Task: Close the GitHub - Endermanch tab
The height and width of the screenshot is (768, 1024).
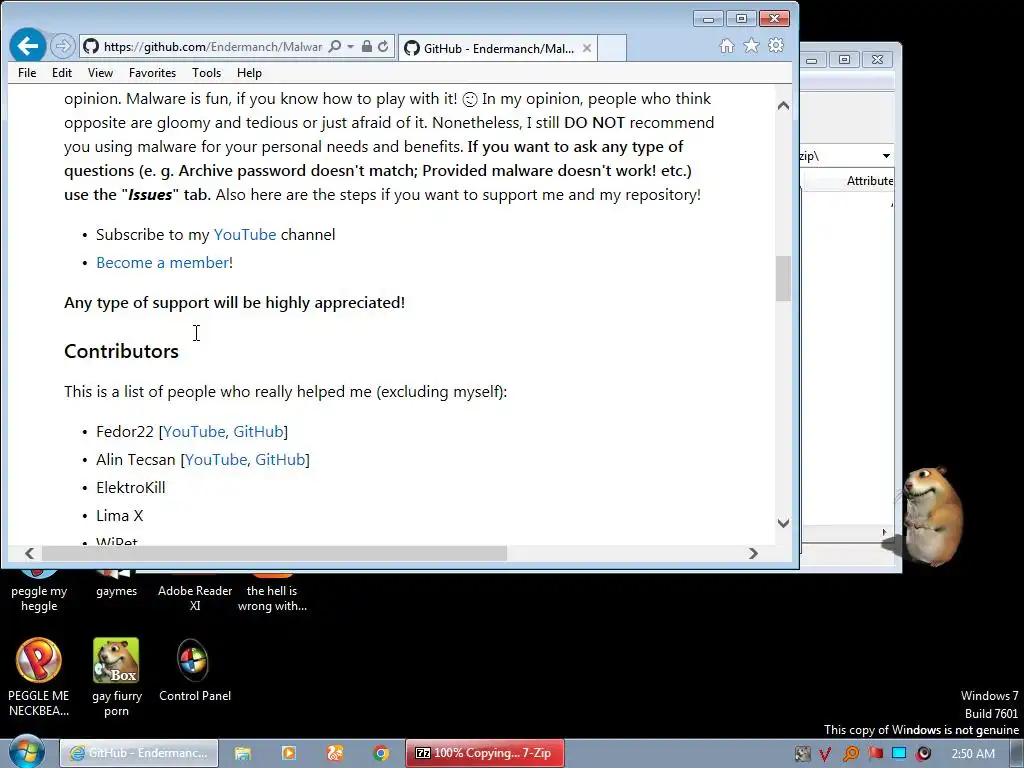Action: [586, 48]
